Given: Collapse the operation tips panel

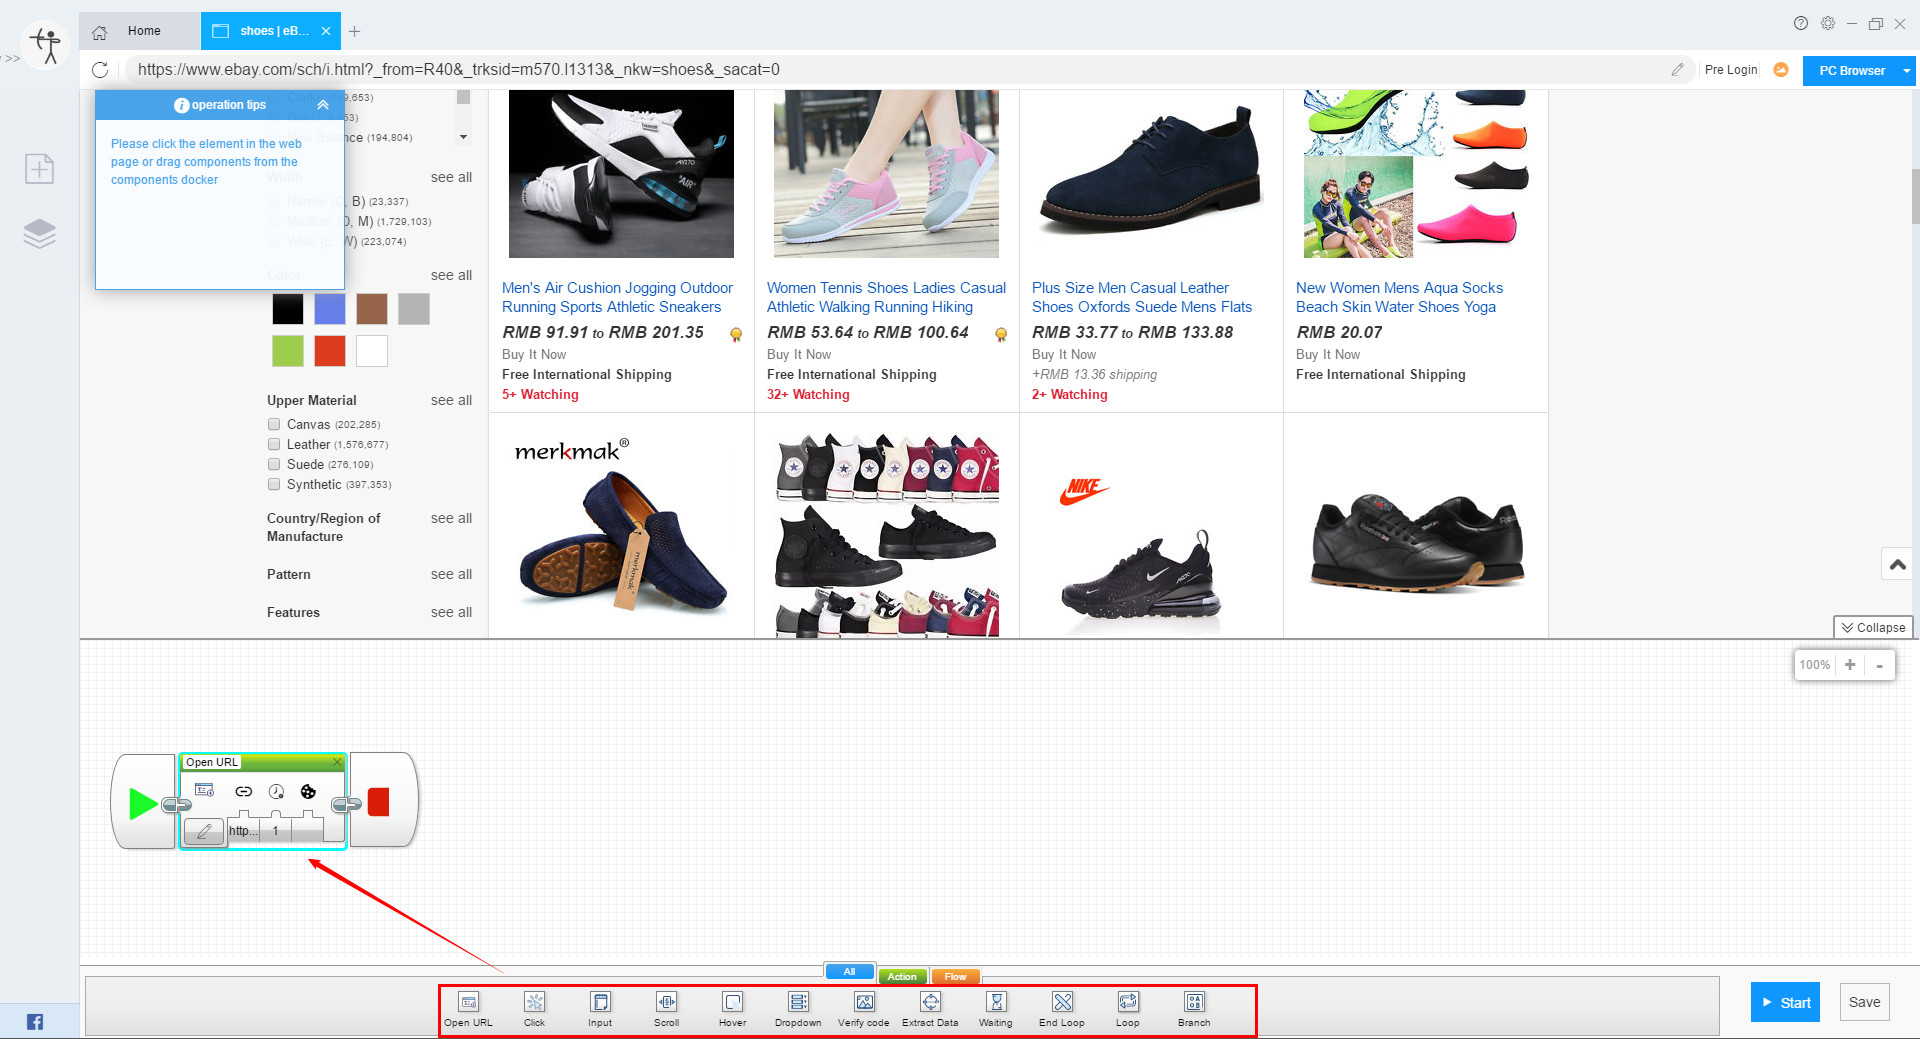Looking at the screenshot, I should [x=323, y=105].
